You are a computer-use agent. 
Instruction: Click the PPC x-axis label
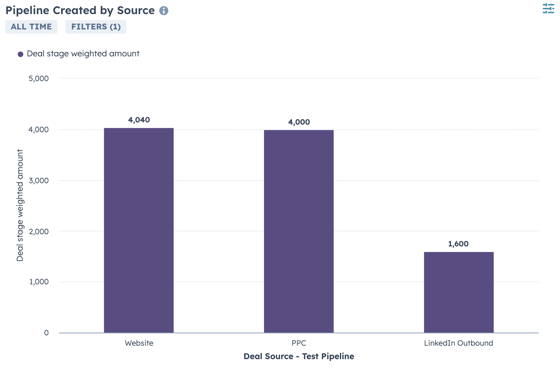point(299,343)
